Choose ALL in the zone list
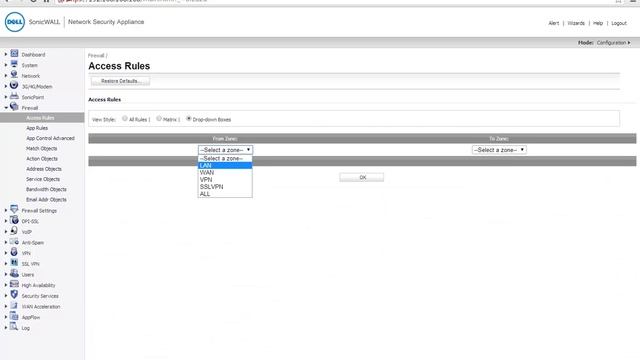This screenshot has width=640, height=360. click(x=225, y=194)
